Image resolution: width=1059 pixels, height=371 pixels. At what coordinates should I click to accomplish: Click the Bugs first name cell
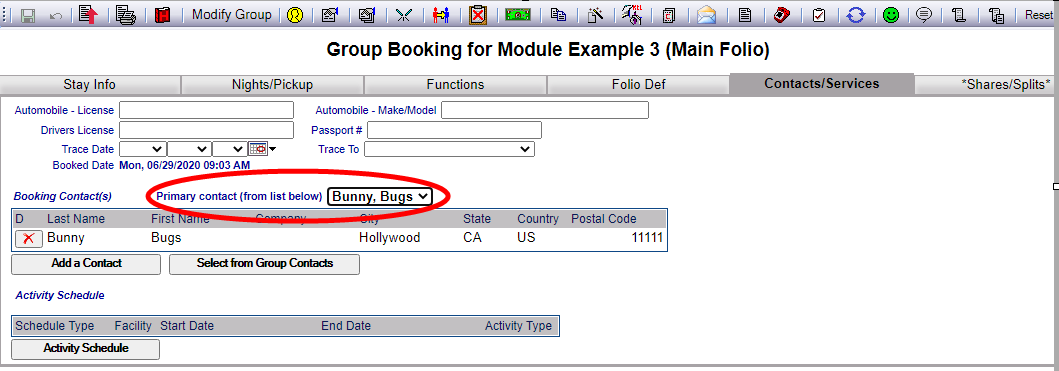tap(166, 238)
